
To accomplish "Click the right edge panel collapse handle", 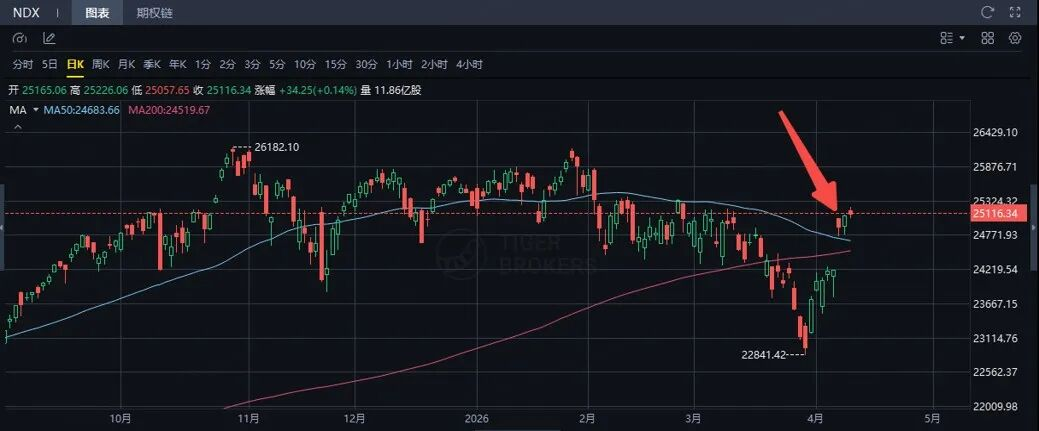I will [1035, 228].
